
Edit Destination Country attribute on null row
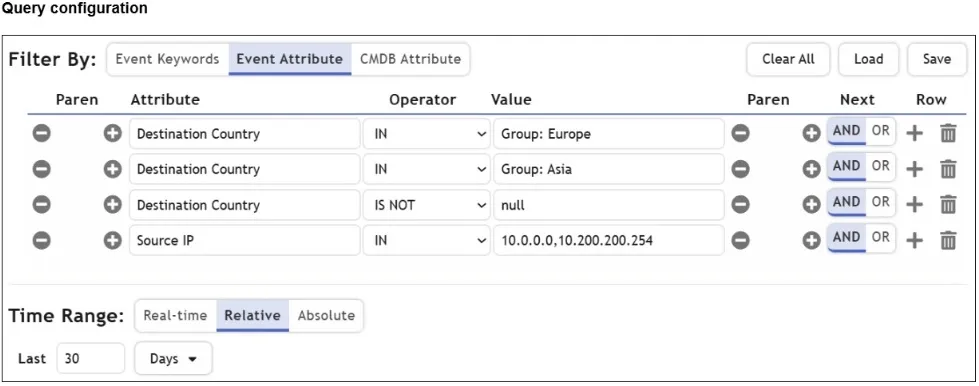[245, 205]
